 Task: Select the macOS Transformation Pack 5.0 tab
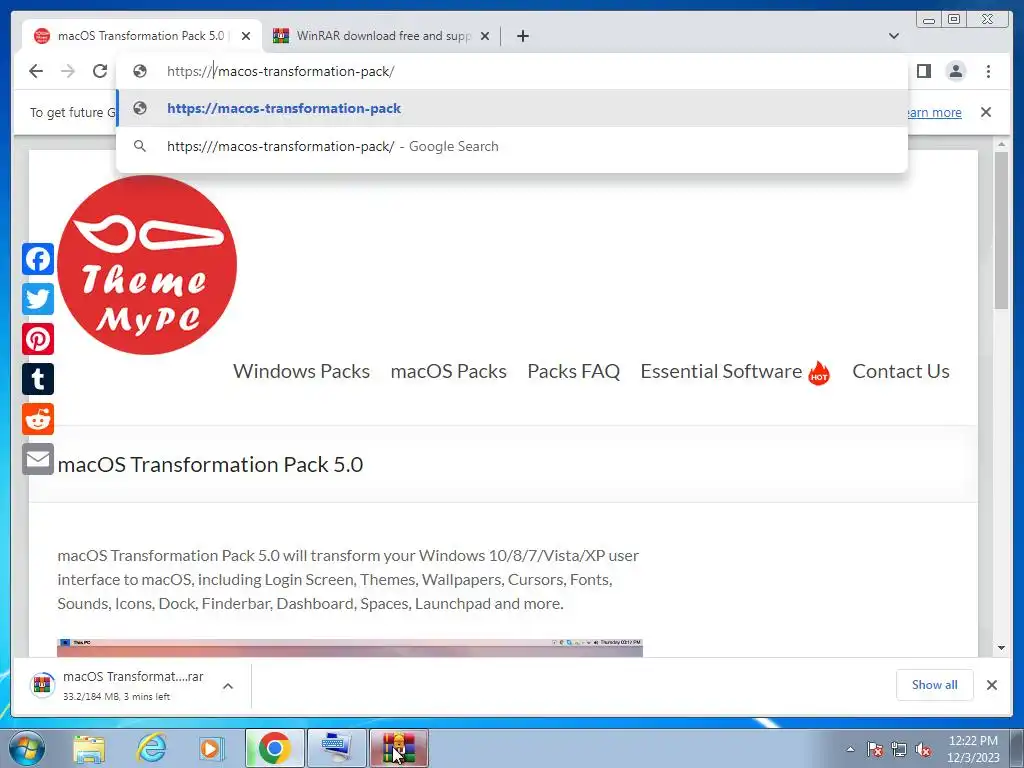click(142, 36)
